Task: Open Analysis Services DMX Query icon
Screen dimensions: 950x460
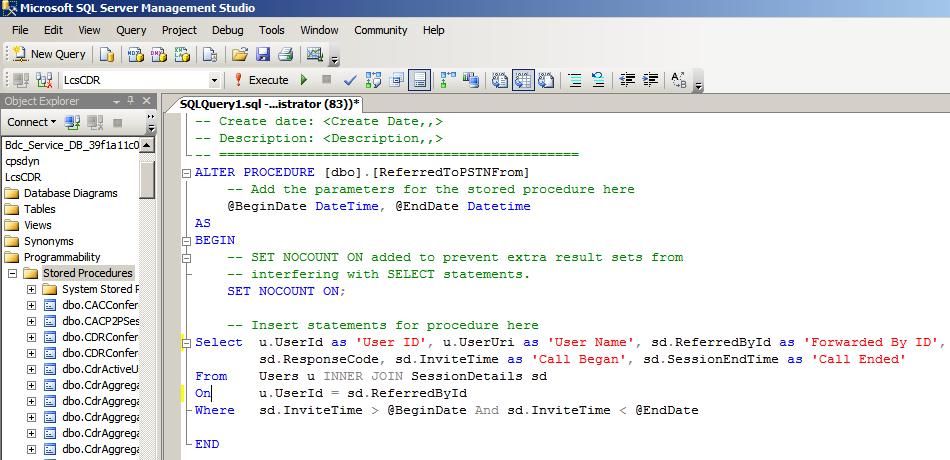Action: point(159,55)
